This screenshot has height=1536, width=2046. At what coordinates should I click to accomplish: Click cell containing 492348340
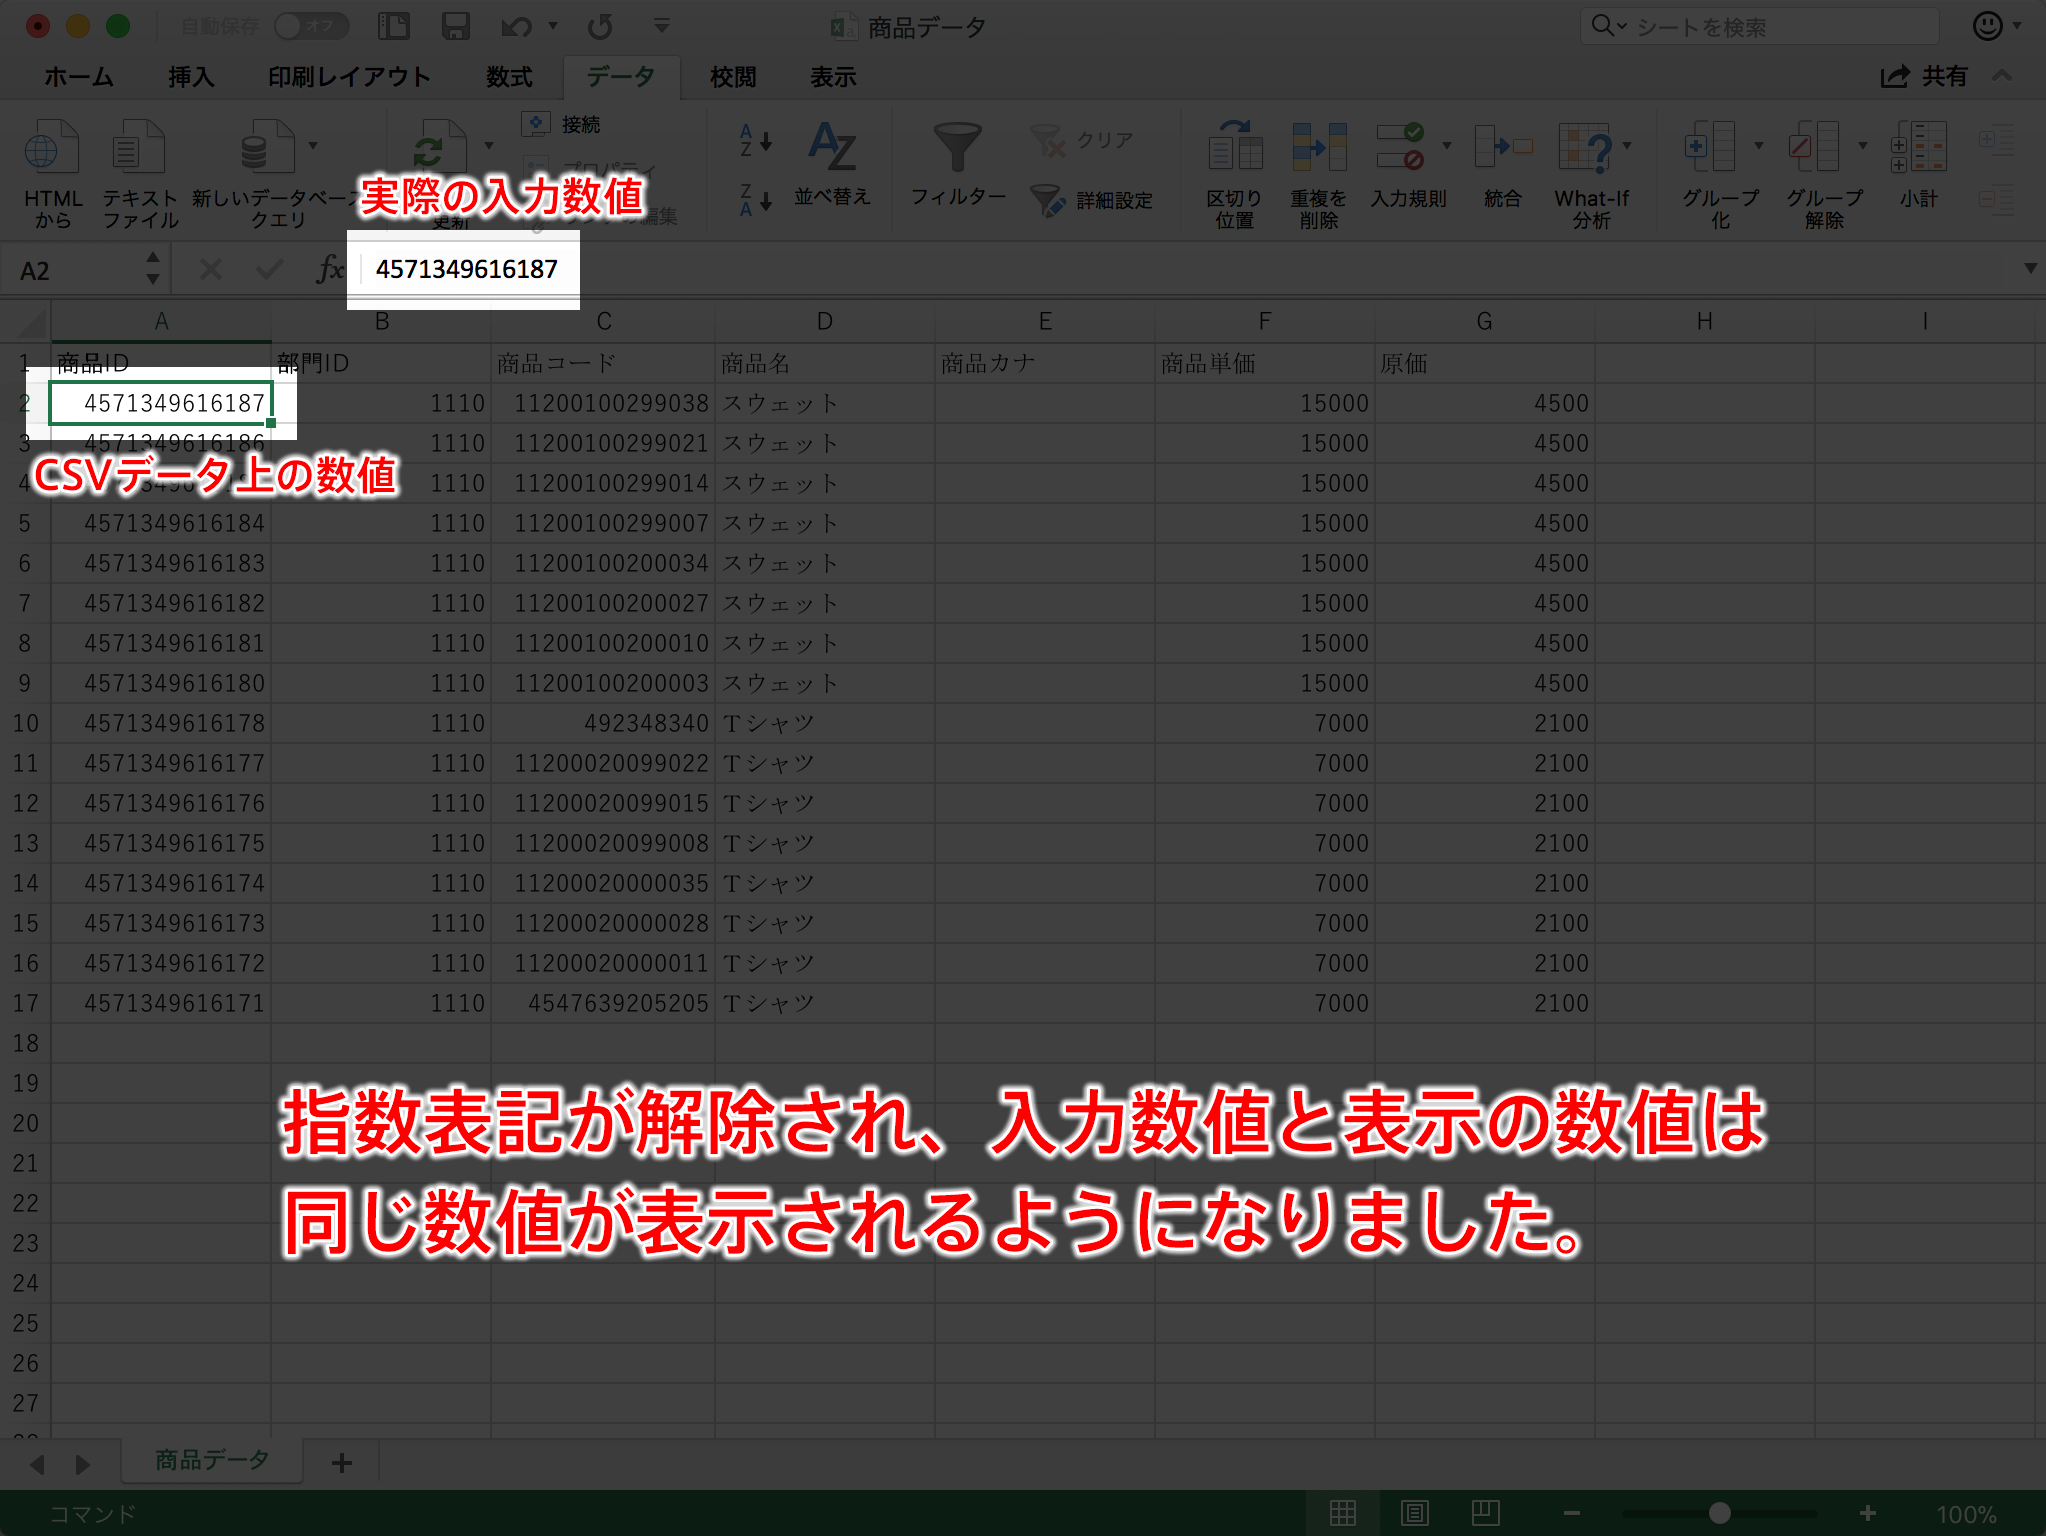pyautogui.click(x=603, y=723)
